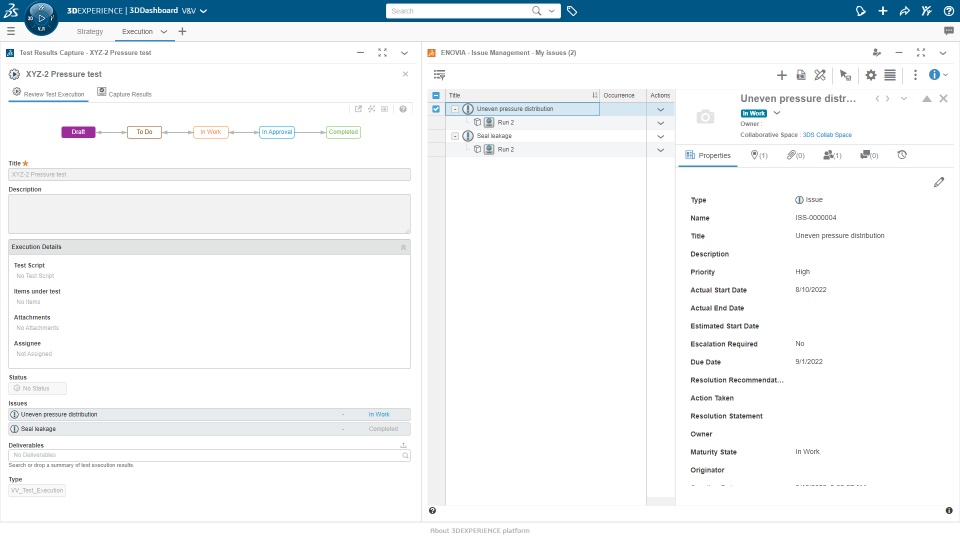Uncheck the Uneven pressure distribution row checkbox
960x540 pixels.
click(x=436, y=109)
